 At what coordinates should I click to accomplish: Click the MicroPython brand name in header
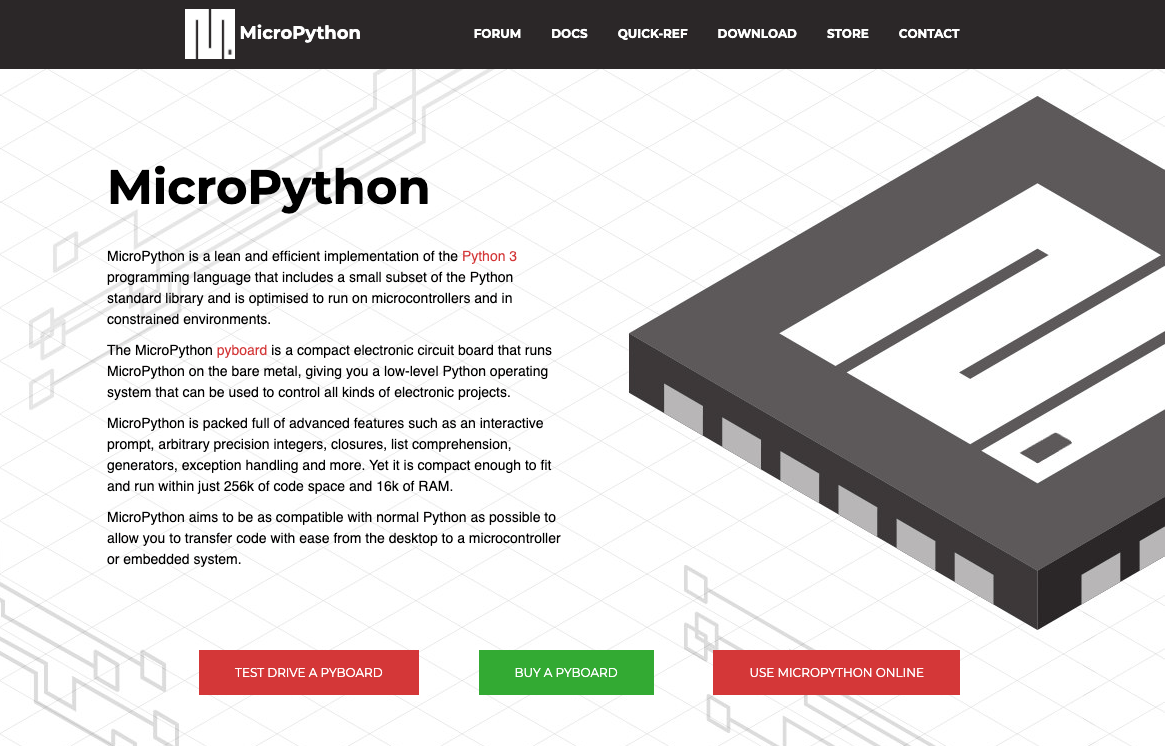click(300, 33)
